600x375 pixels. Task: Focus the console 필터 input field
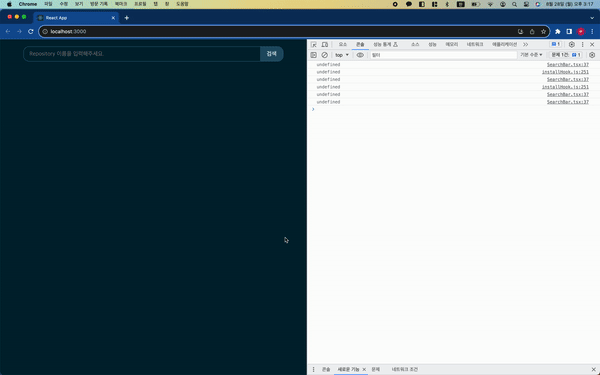pos(443,55)
